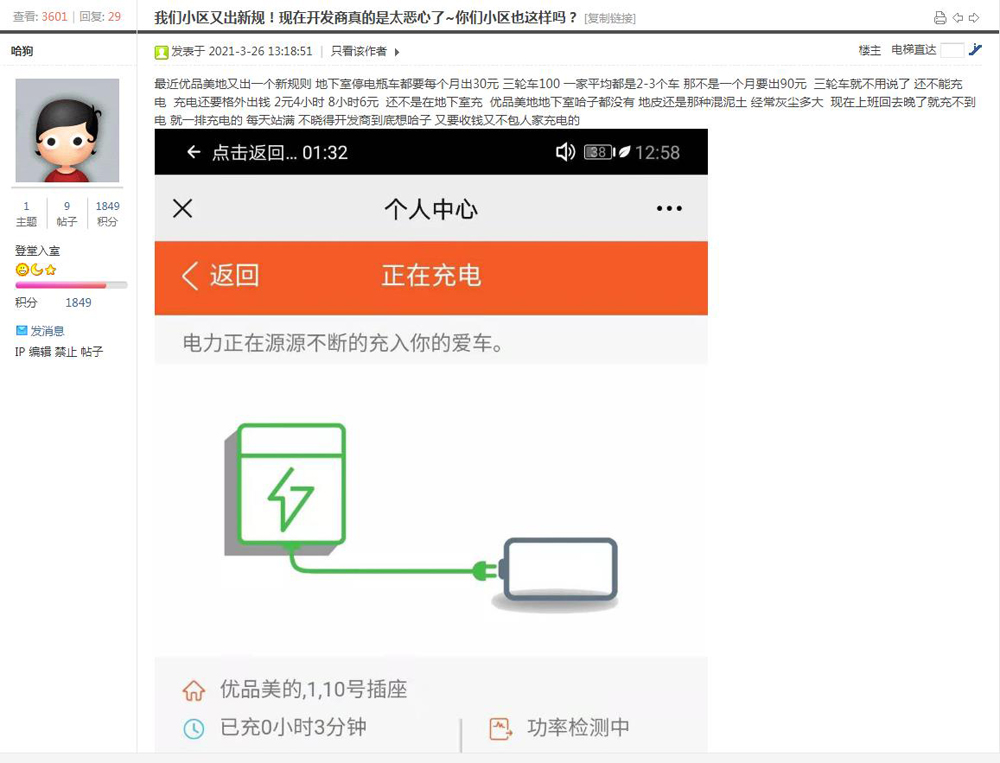Click the user avatar image of 哈狗
1000x763 pixels.
(x=67, y=130)
